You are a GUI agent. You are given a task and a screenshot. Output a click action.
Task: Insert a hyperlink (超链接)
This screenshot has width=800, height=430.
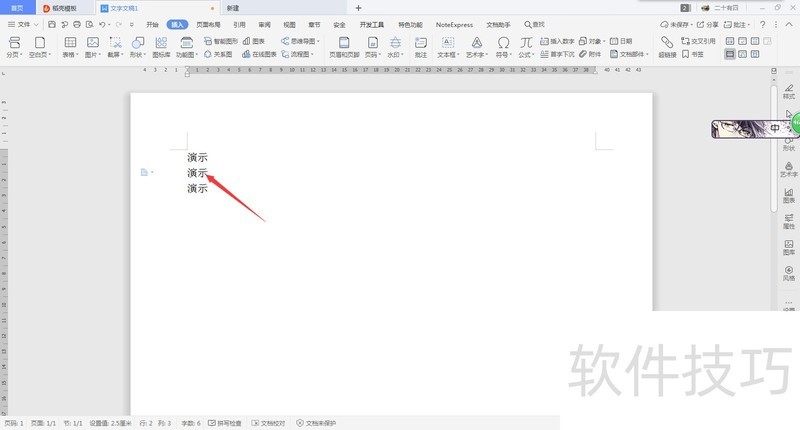667,46
